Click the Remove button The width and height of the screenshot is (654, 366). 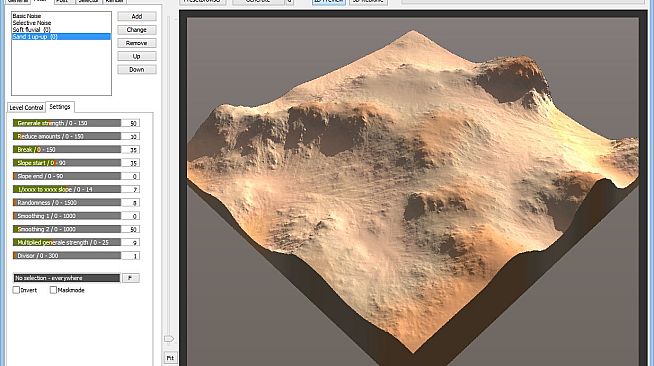[x=137, y=43]
